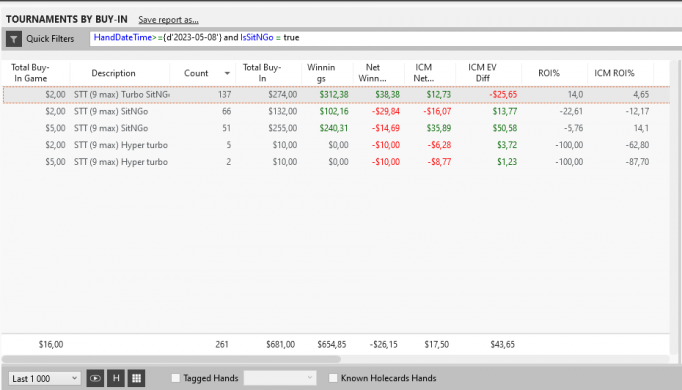Click the -$26,15 net winnings total
Screen dimensions: 682x390
[384, 344]
